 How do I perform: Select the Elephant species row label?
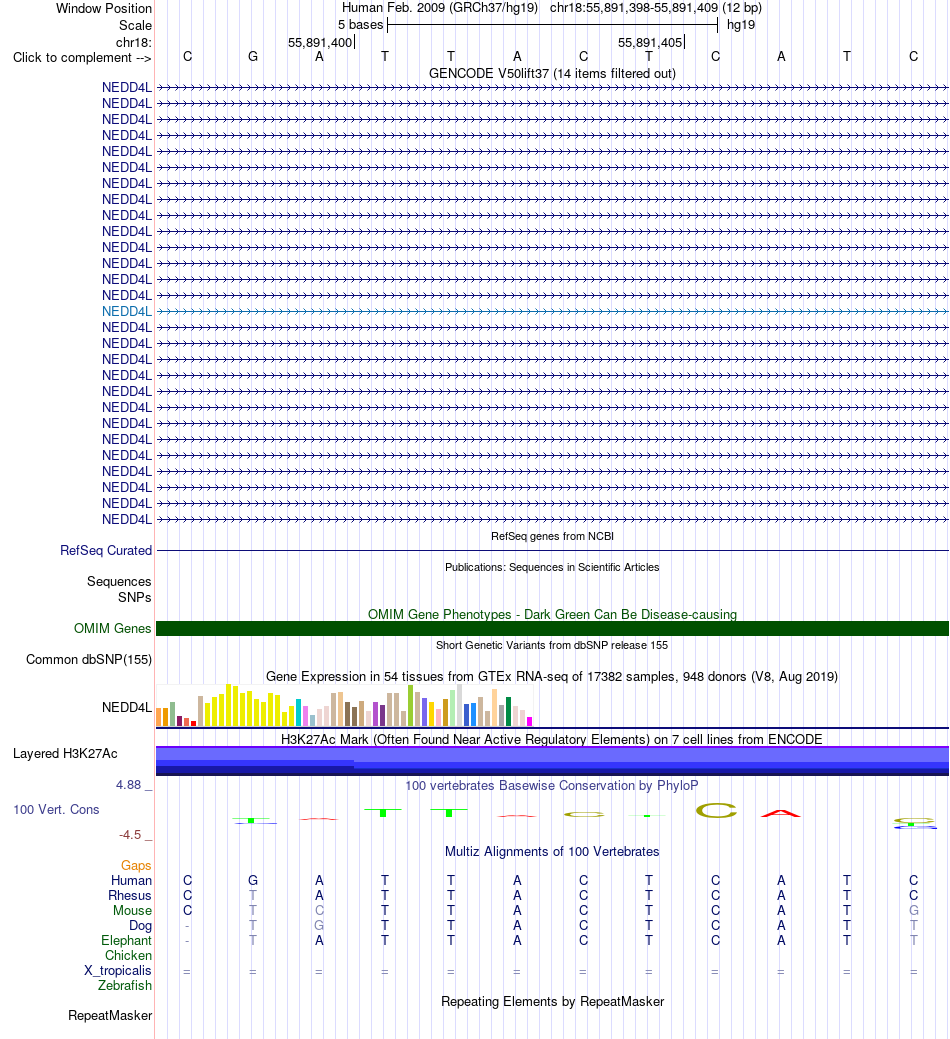(126, 941)
